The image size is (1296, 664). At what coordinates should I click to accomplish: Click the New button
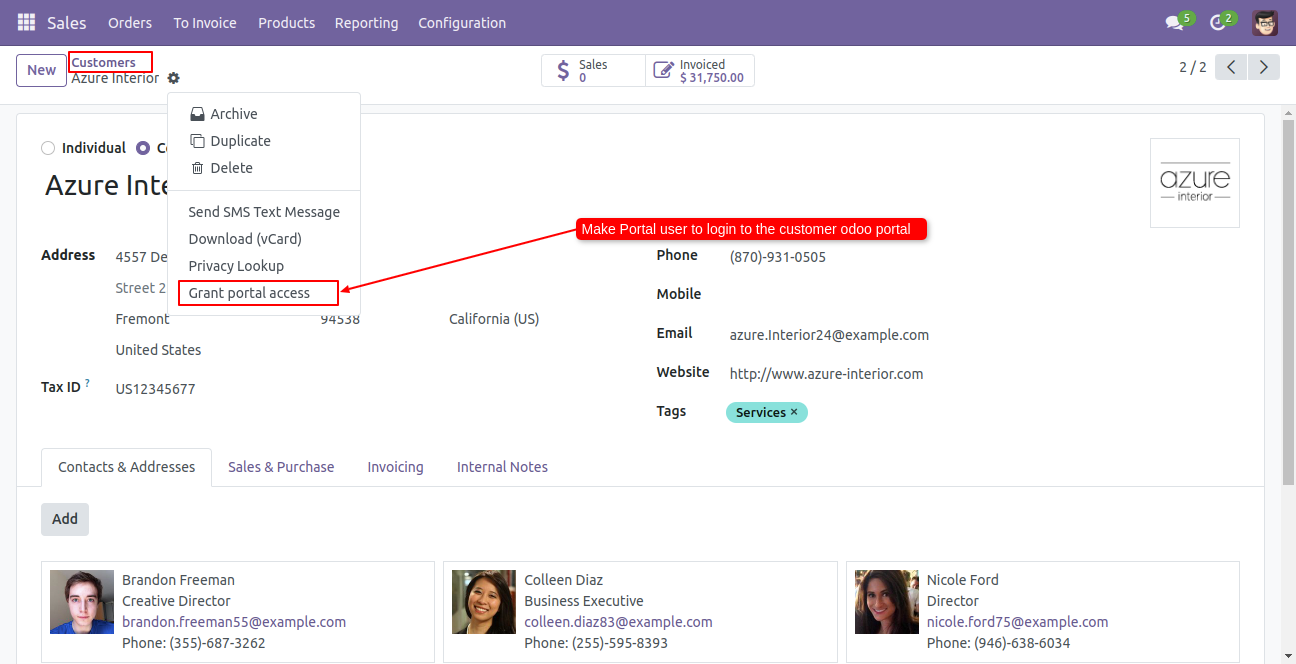click(x=42, y=70)
